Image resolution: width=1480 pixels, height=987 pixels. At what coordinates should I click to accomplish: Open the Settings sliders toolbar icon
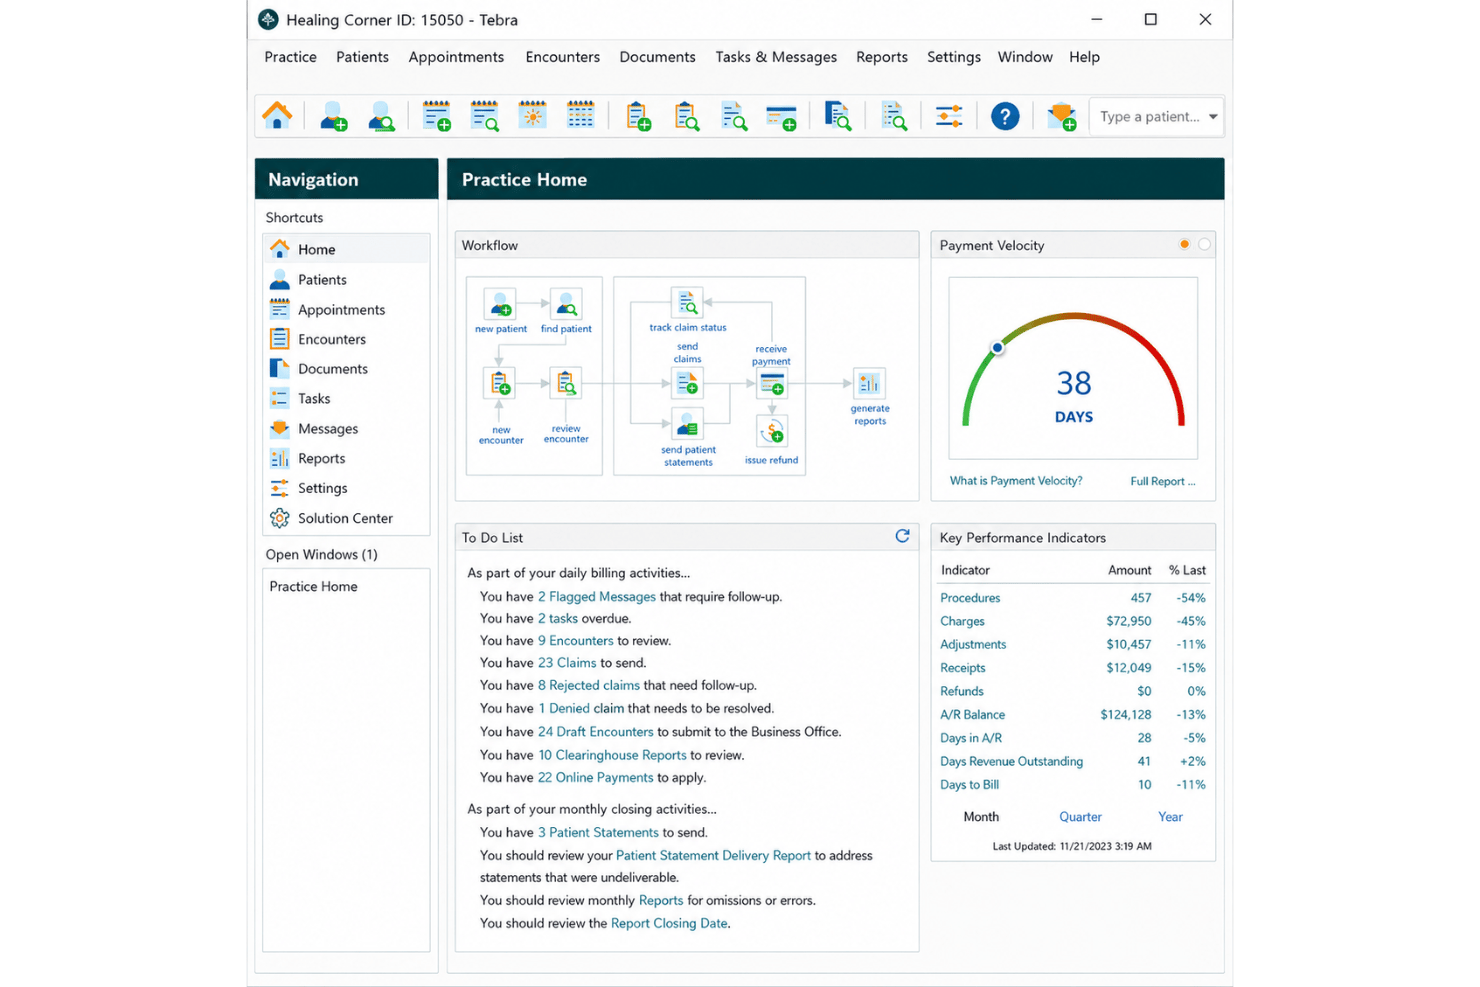pos(949,116)
